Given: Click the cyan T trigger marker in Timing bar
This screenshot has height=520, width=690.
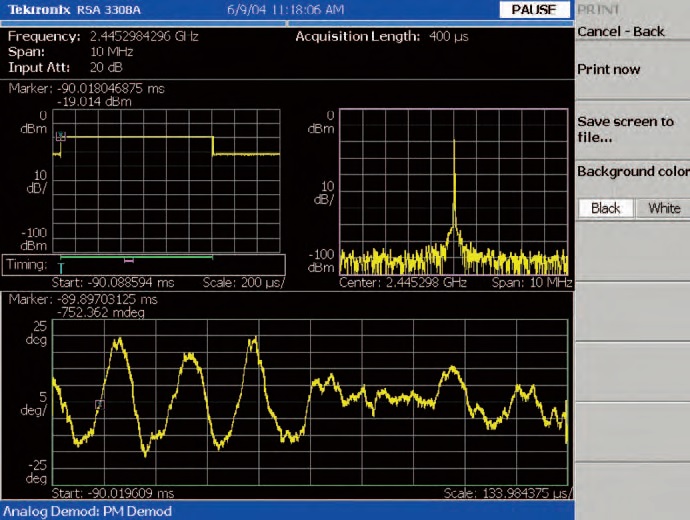Looking at the screenshot, I should [62, 268].
